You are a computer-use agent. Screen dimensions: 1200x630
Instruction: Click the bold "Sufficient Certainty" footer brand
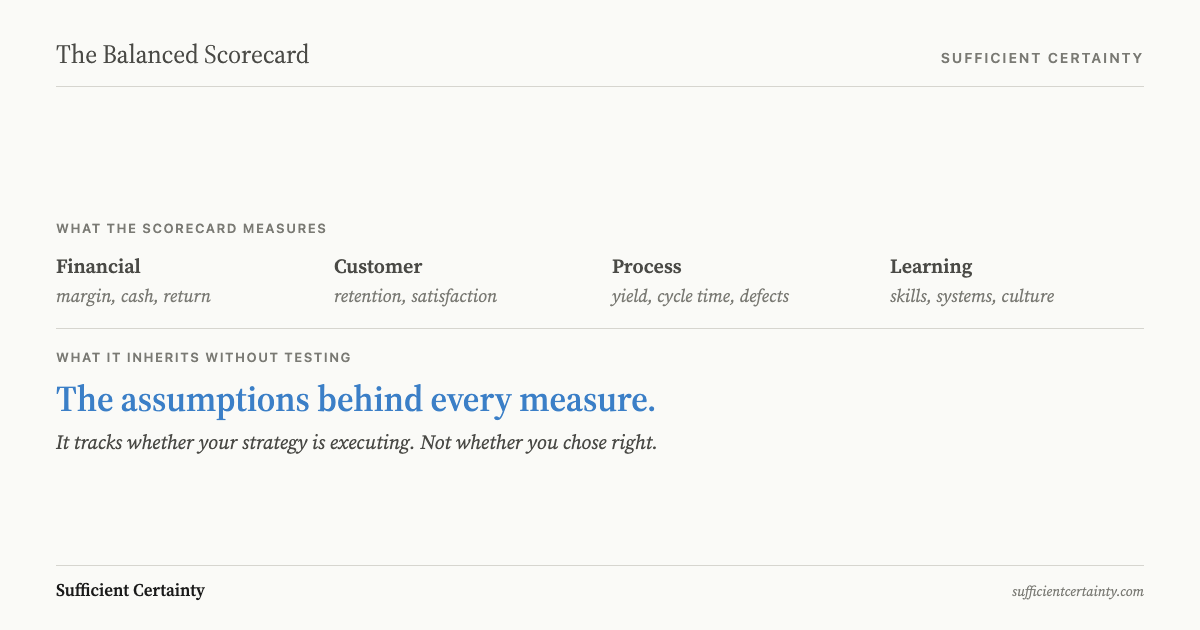tap(131, 590)
